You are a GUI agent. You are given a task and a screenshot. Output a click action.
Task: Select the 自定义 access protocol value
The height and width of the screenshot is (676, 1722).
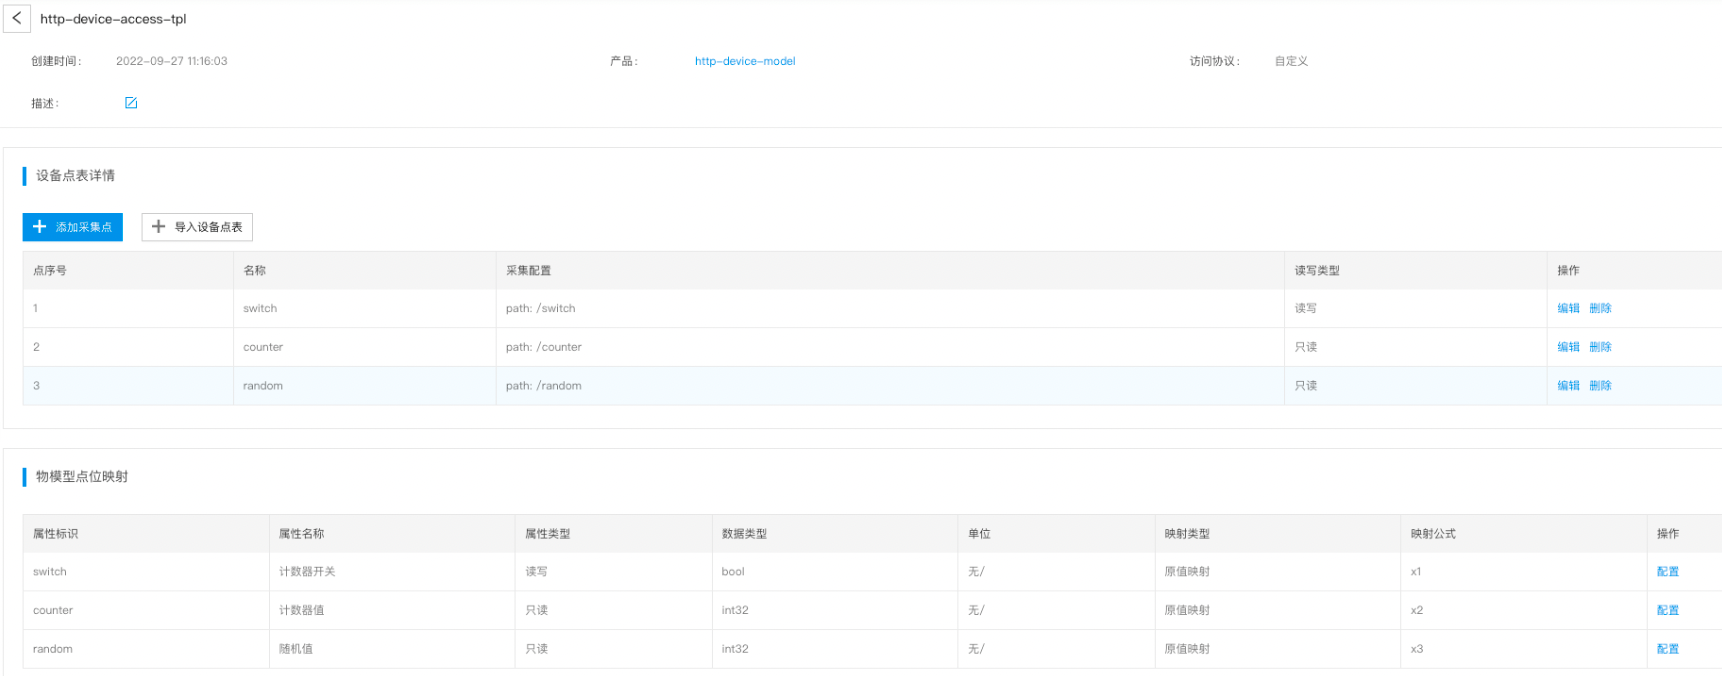(x=1291, y=61)
